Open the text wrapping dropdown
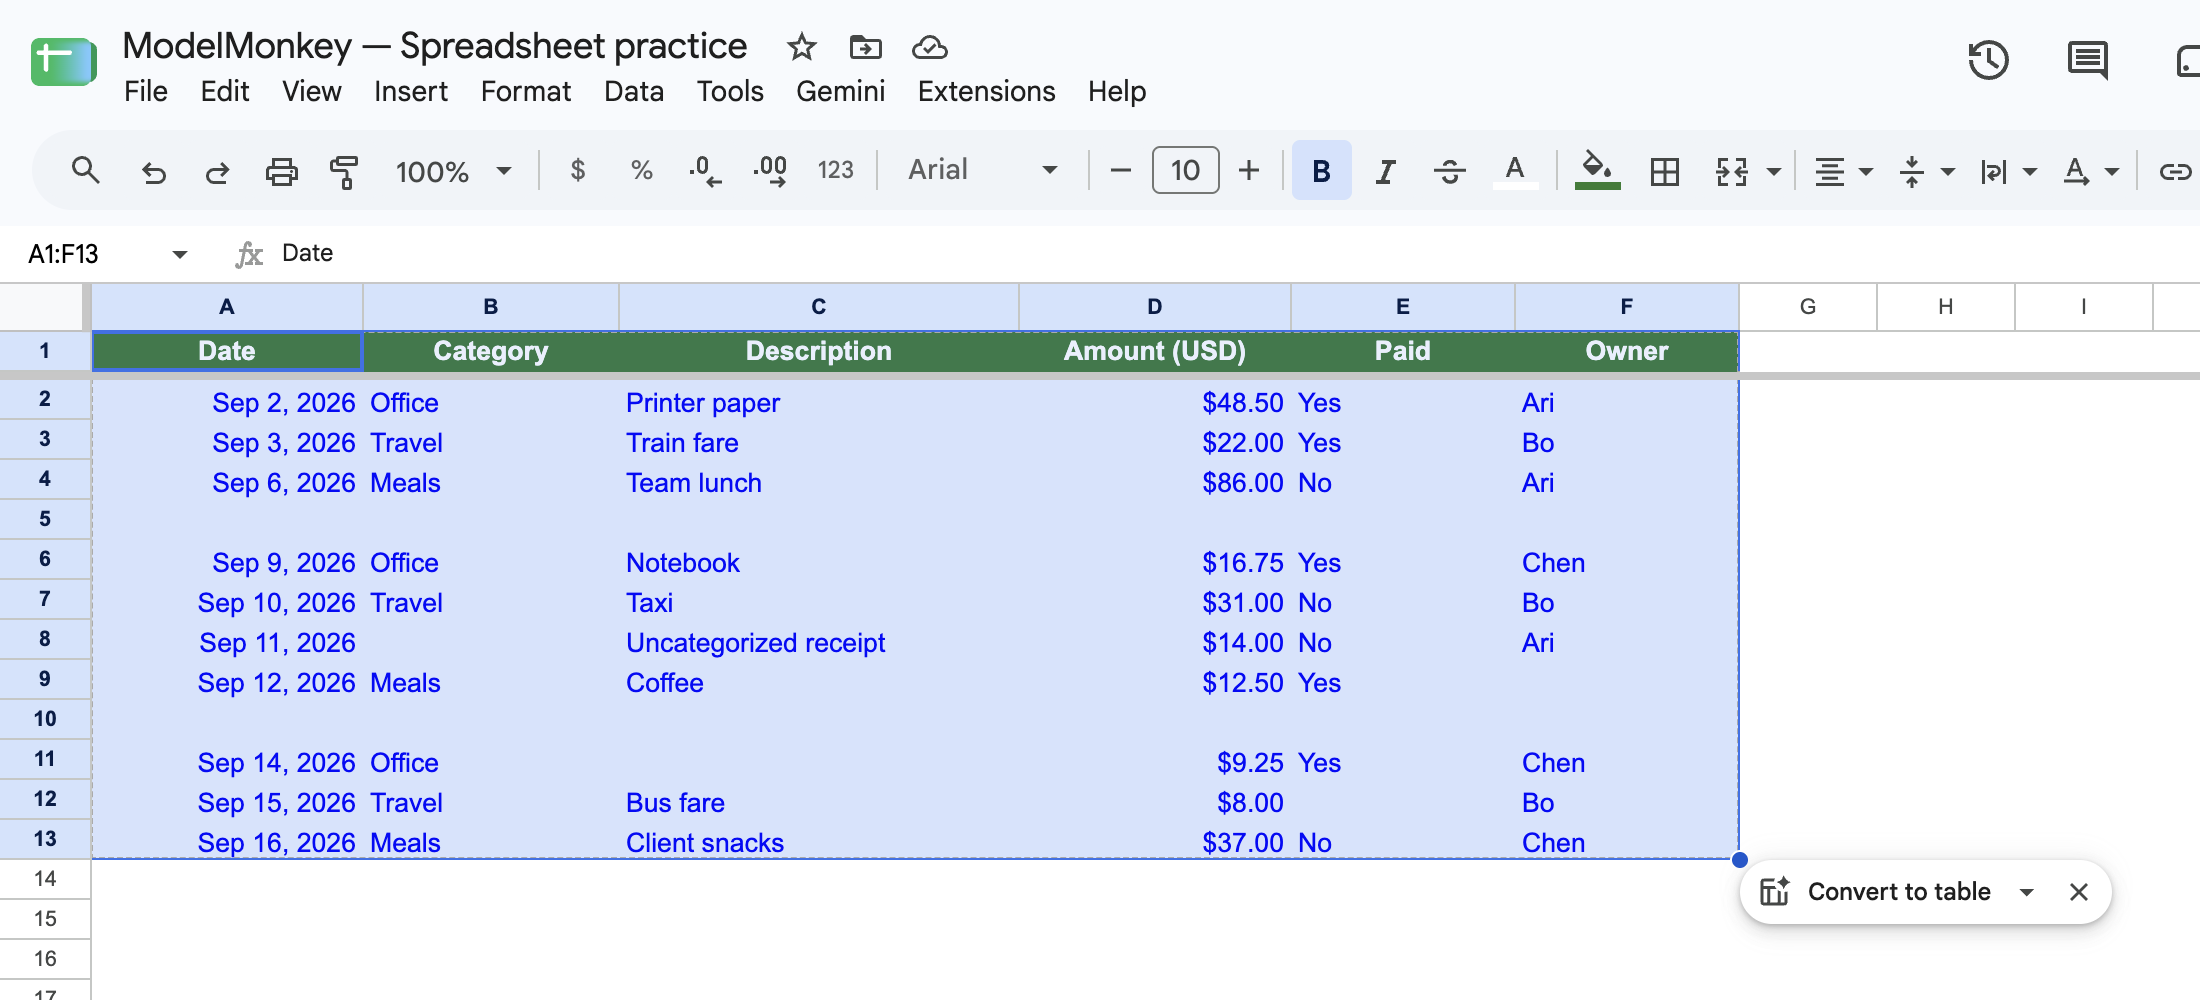This screenshot has width=2200, height=1000. (2008, 172)
